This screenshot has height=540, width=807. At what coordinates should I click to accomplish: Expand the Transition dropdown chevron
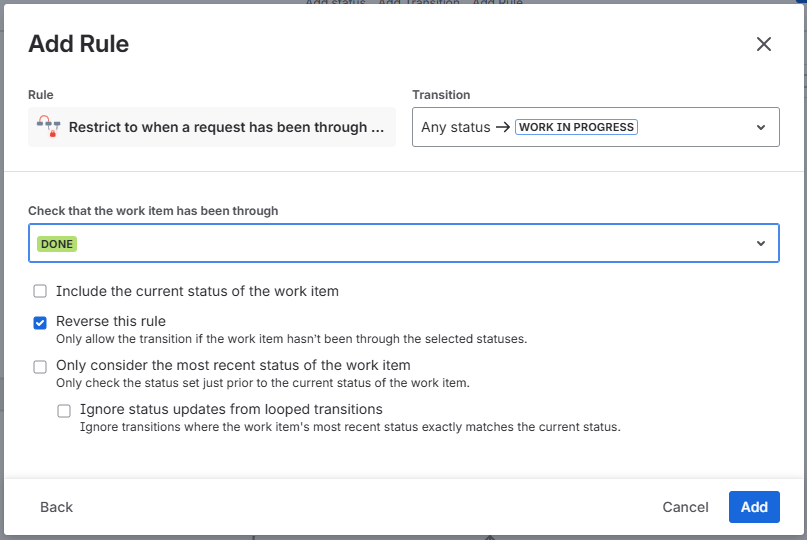tap(761, 127)
